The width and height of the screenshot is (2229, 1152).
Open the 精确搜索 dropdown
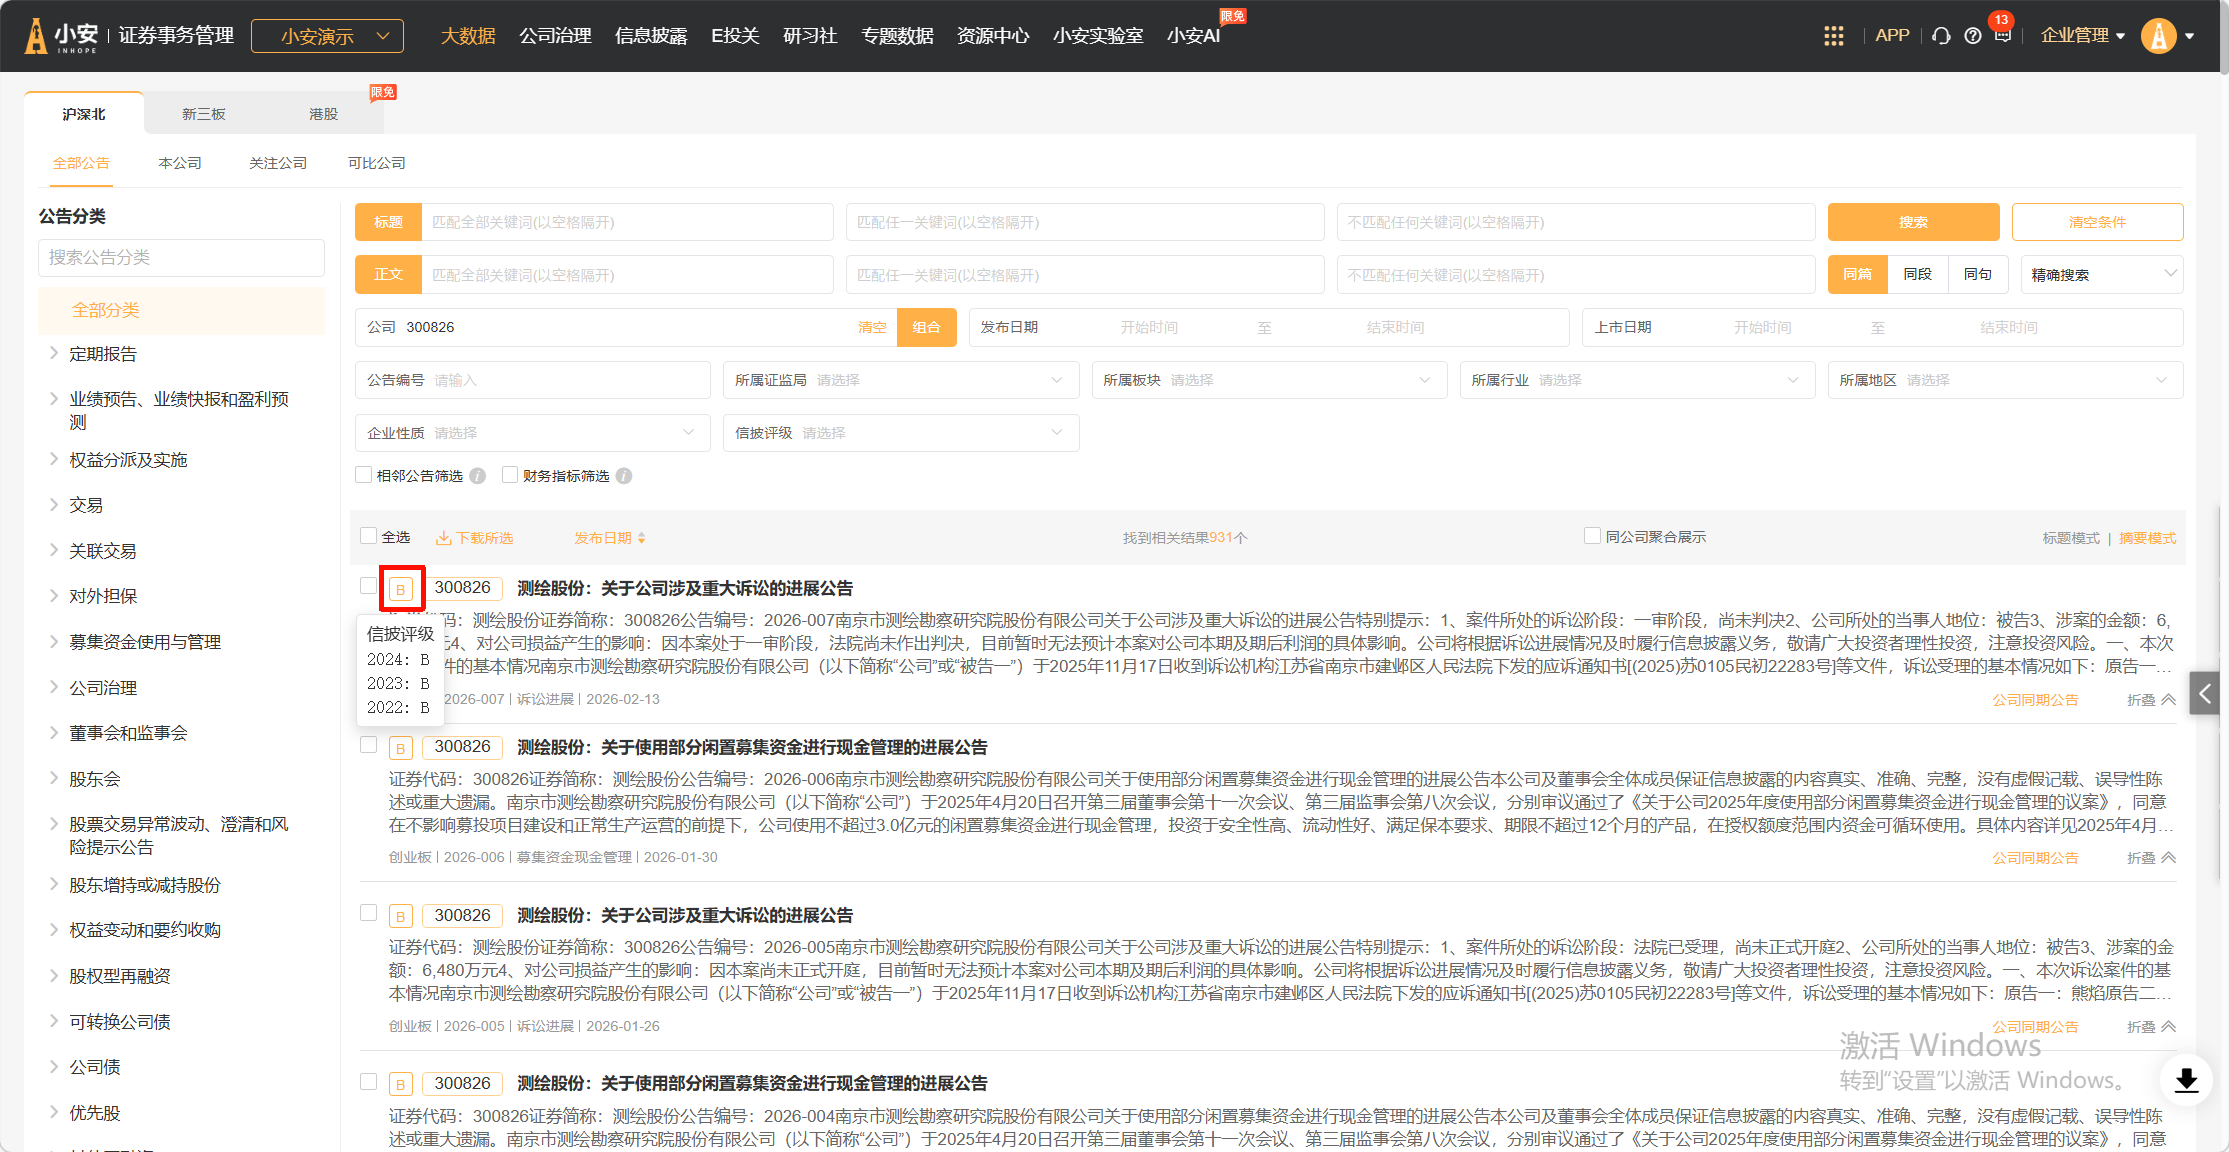pyautogui.click(x=2101, y=274)
